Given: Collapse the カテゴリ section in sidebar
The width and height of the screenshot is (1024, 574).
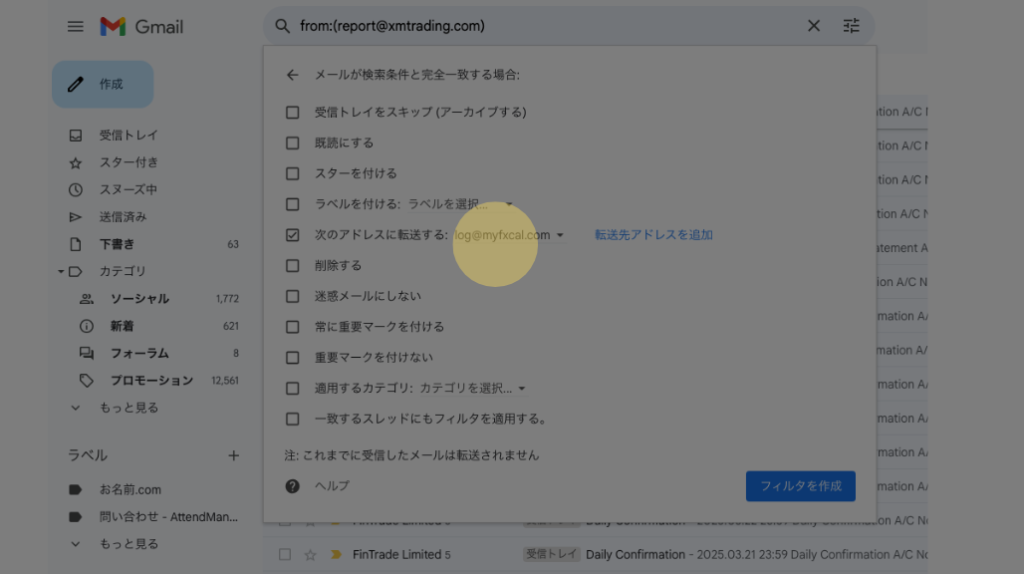Looking at the screenshot, I should point(61,271).
